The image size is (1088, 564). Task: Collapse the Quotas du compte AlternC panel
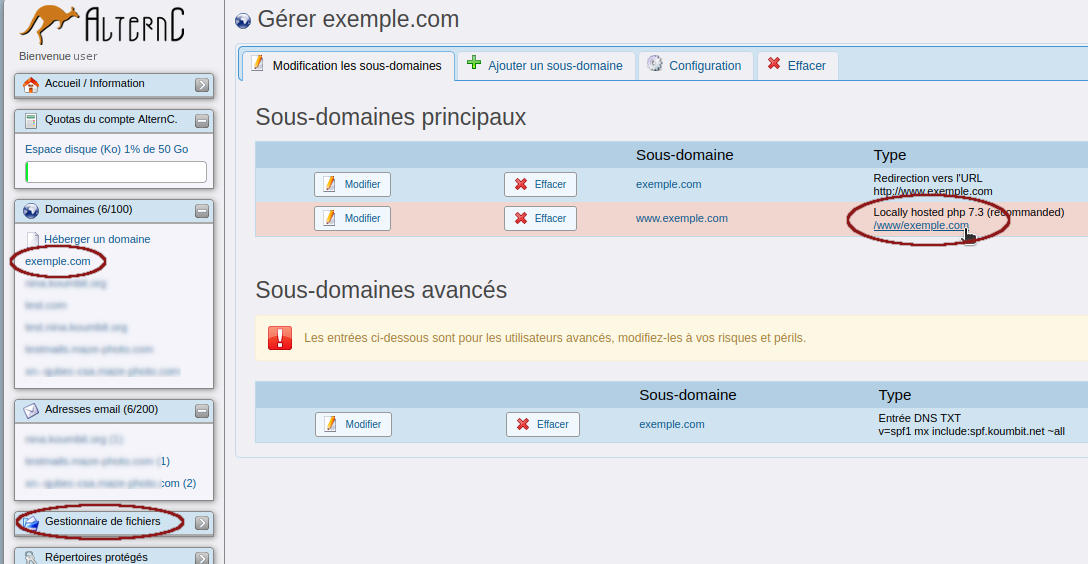(202, 121)
